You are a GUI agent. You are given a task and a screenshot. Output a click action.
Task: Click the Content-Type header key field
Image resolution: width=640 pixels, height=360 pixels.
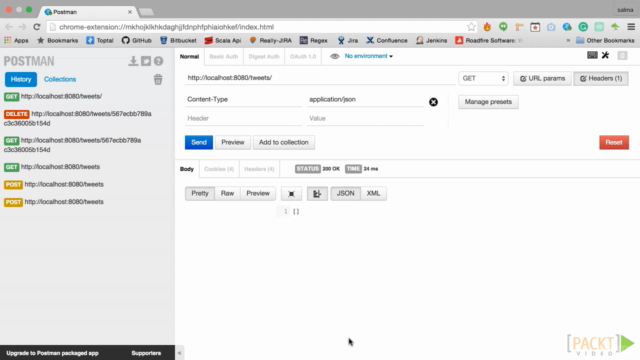[x=243, y=100]
